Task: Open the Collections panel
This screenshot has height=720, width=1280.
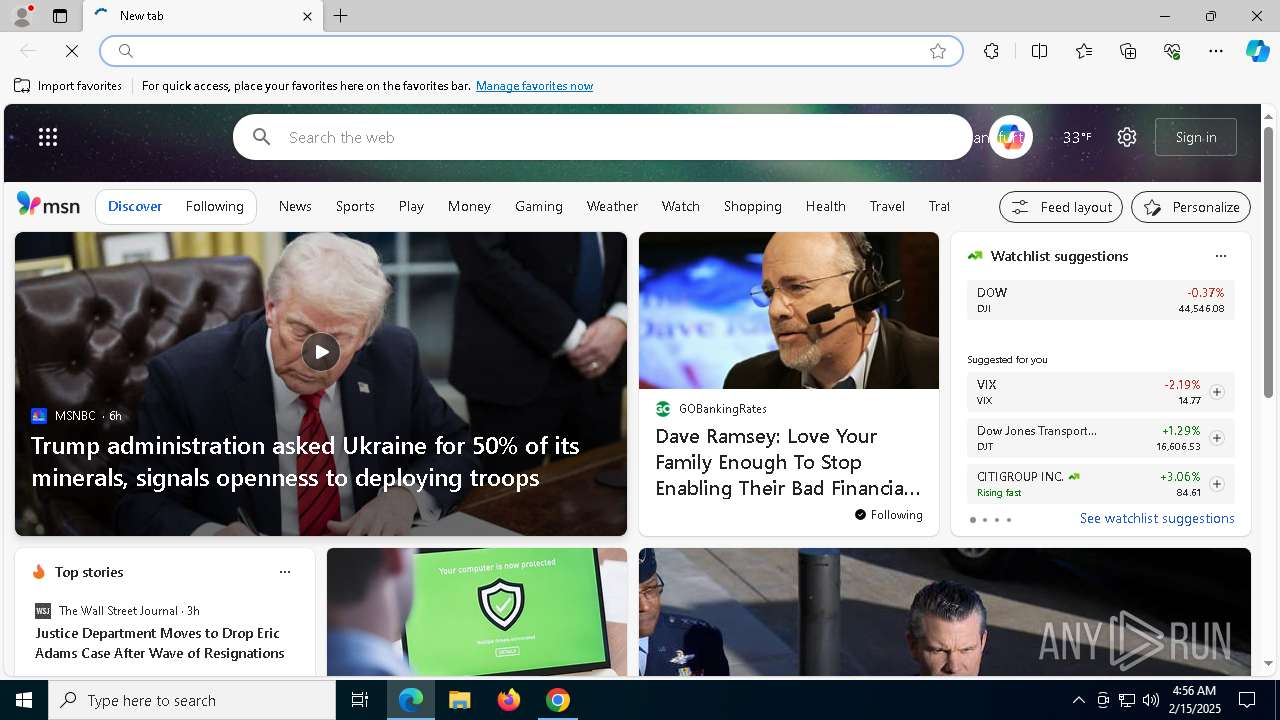Action: tap(1128, 51)
